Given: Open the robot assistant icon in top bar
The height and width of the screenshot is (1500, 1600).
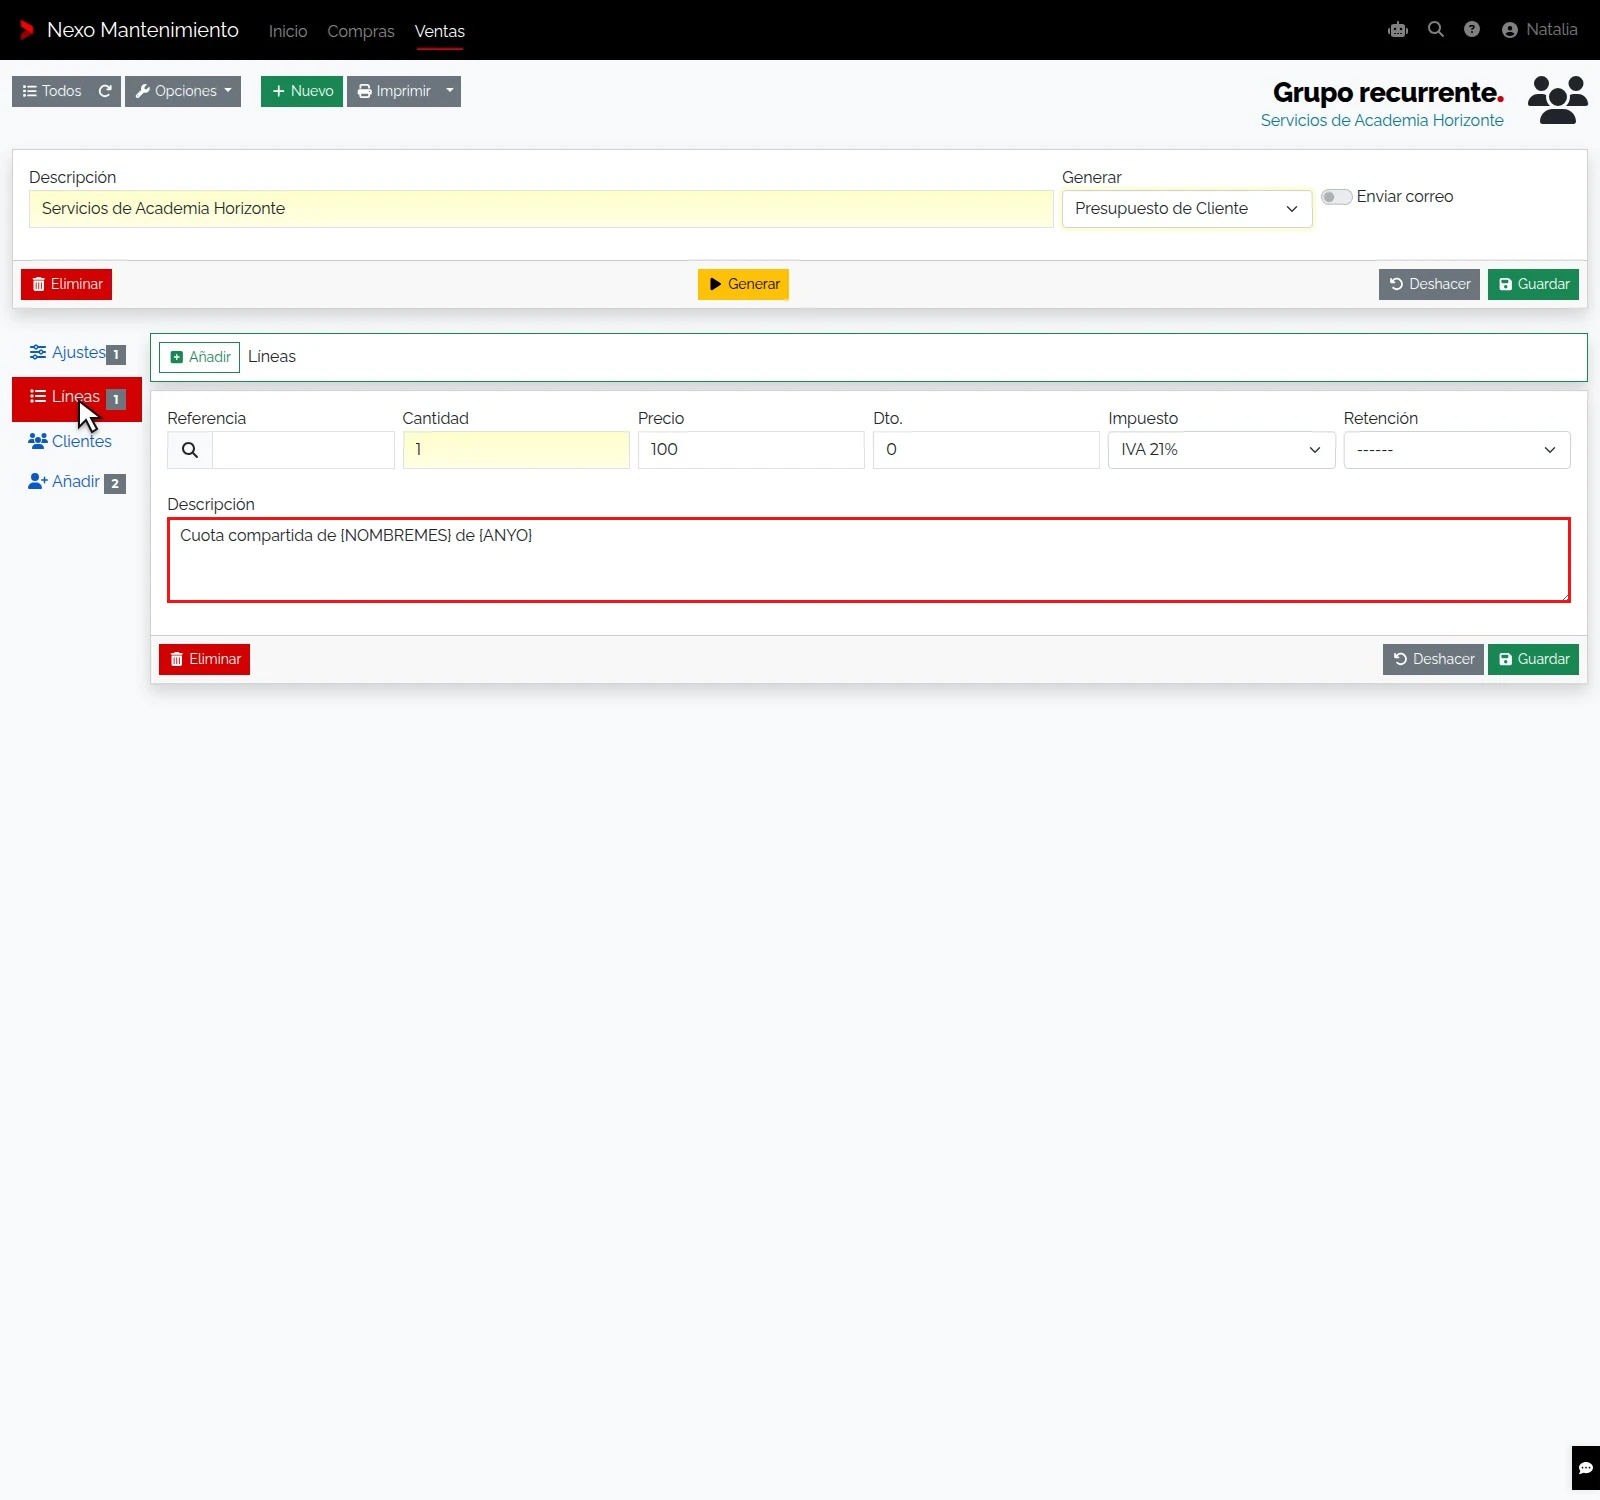Looking at the screenshot, I should (1398, 30).
